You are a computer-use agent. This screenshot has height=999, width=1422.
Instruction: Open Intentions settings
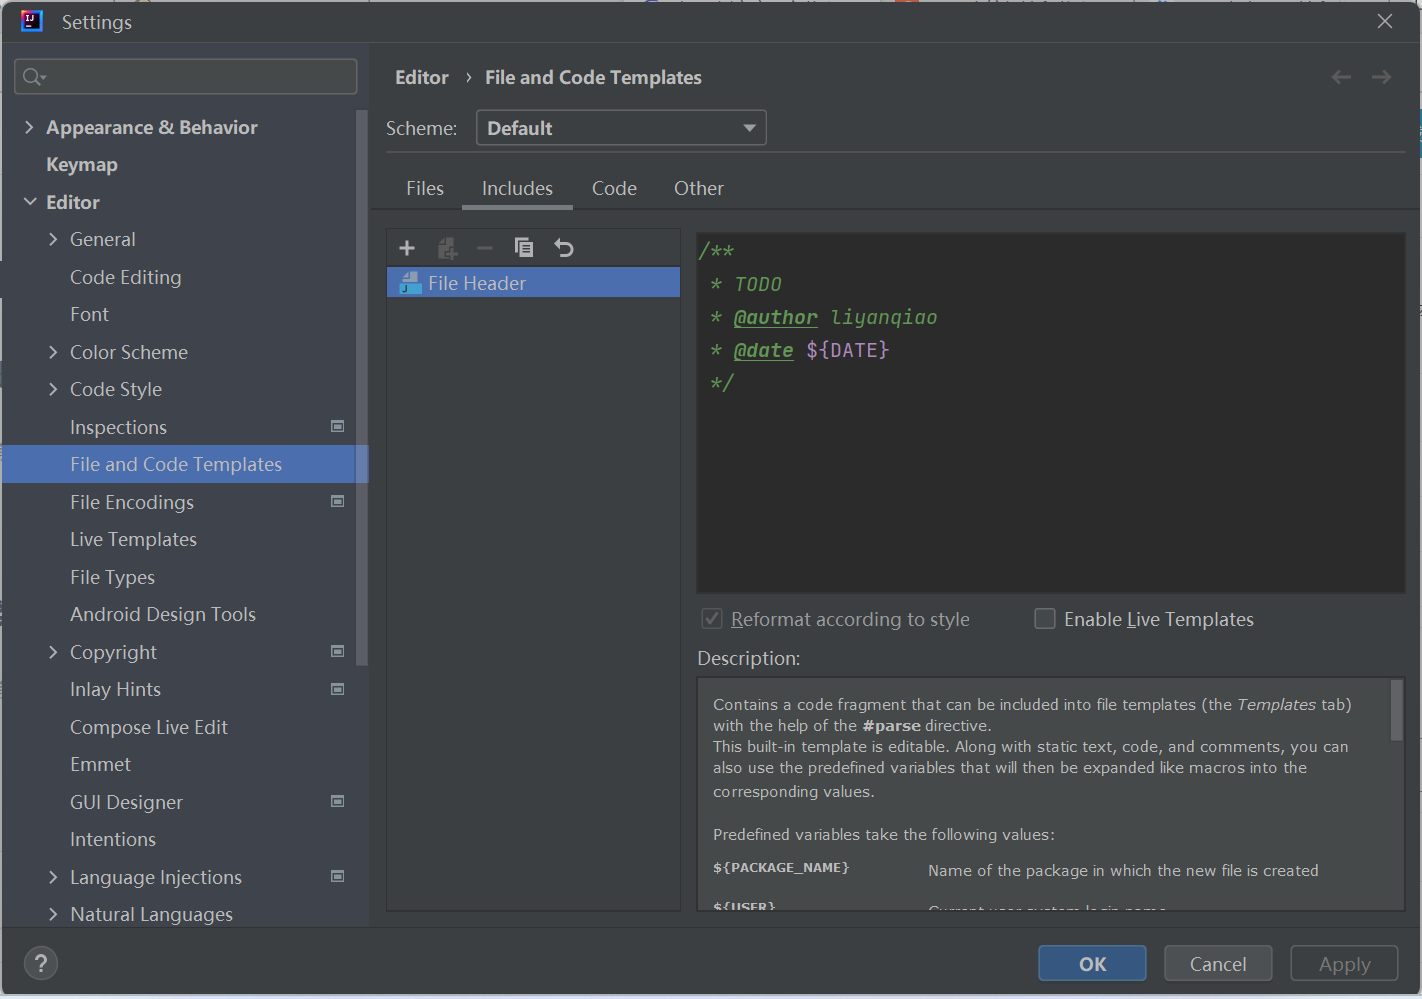click(113, 839)
